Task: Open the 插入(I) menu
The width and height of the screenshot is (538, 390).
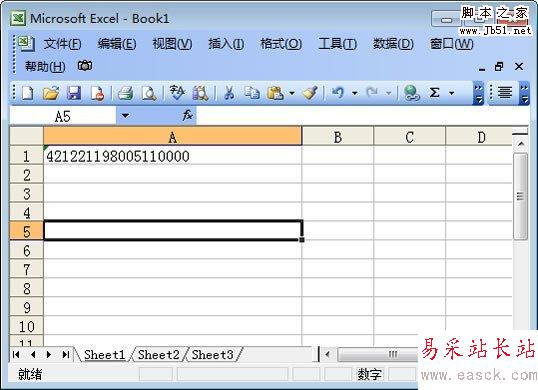Action: tap(226, 44)
